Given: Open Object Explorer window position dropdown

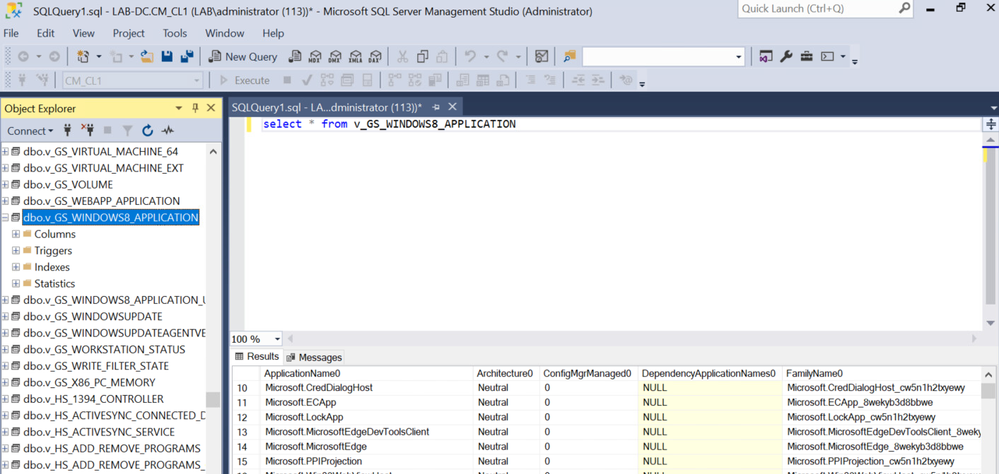Looking at the screenshot, I should click(x=180, y=108).
